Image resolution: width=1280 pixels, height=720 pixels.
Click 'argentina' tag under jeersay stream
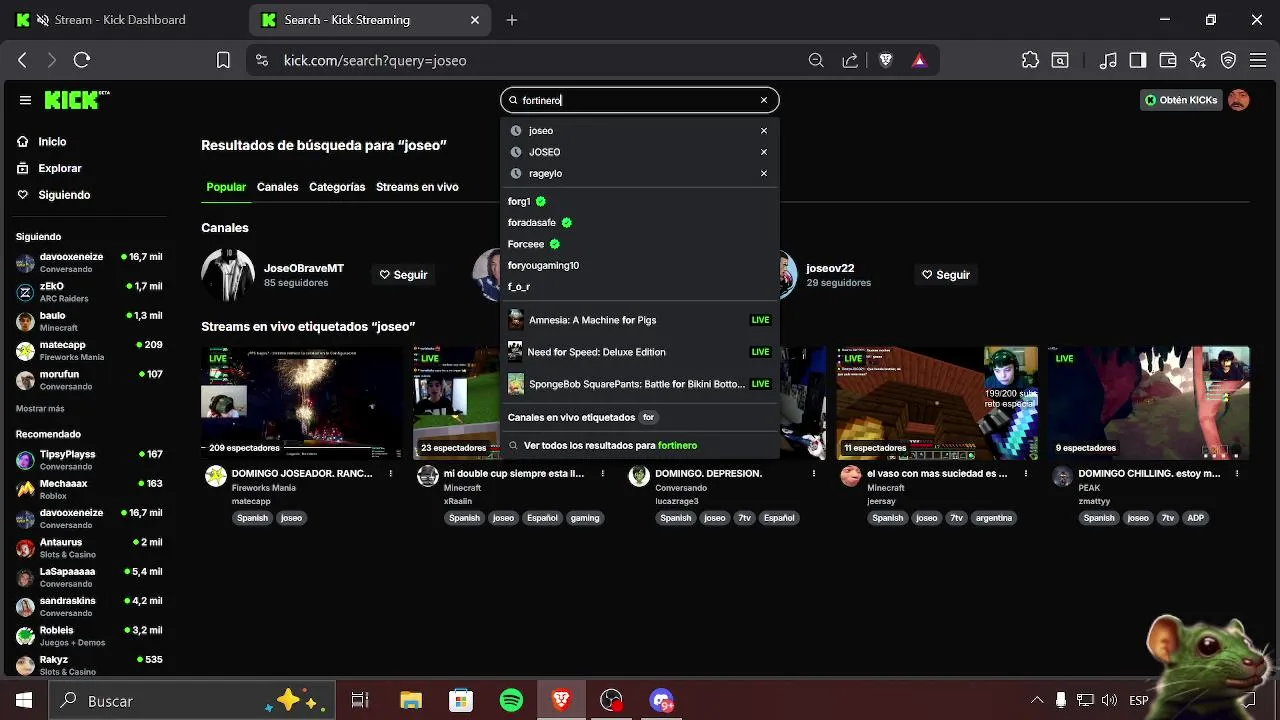point(994,518)
